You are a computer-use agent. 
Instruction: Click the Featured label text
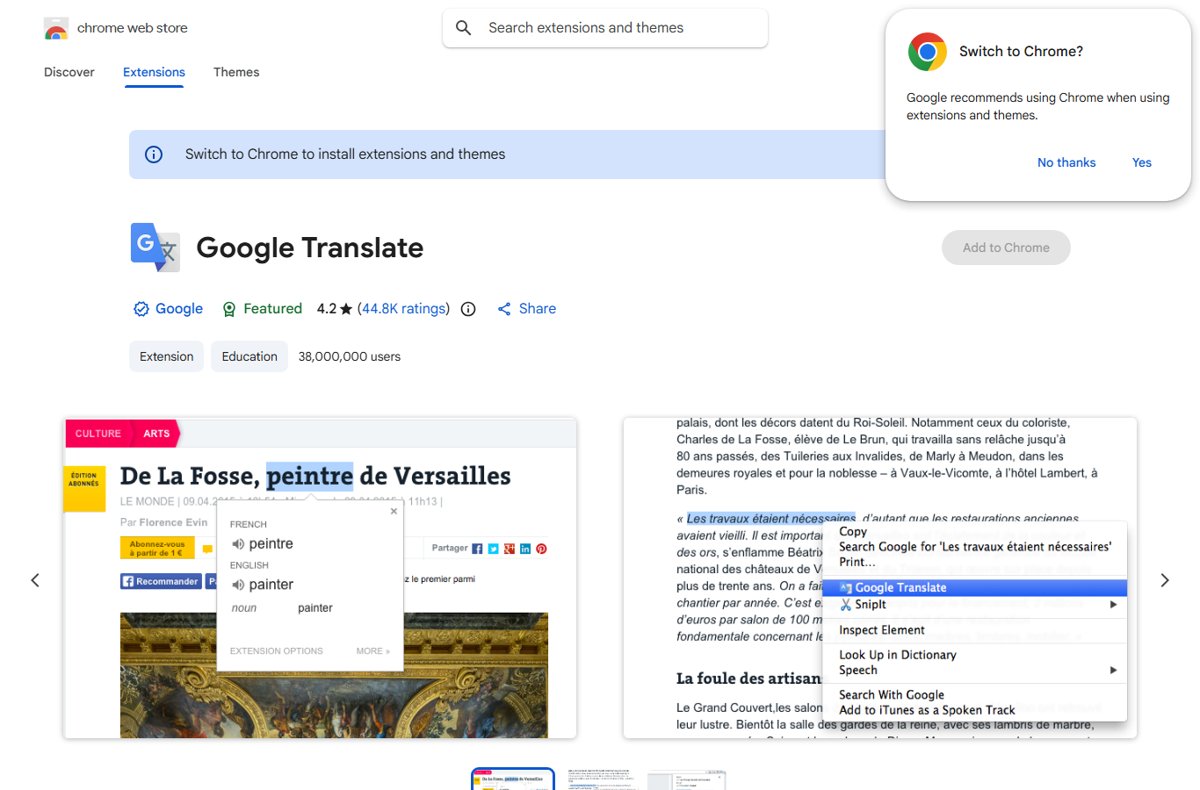273,309
